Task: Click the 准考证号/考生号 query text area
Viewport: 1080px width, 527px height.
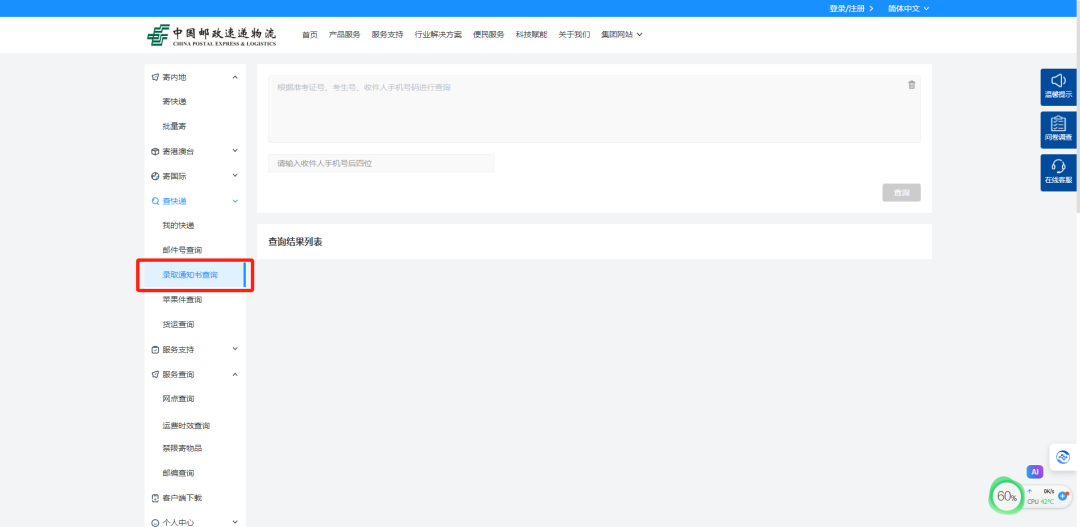Action: click(x=594, y=109)
